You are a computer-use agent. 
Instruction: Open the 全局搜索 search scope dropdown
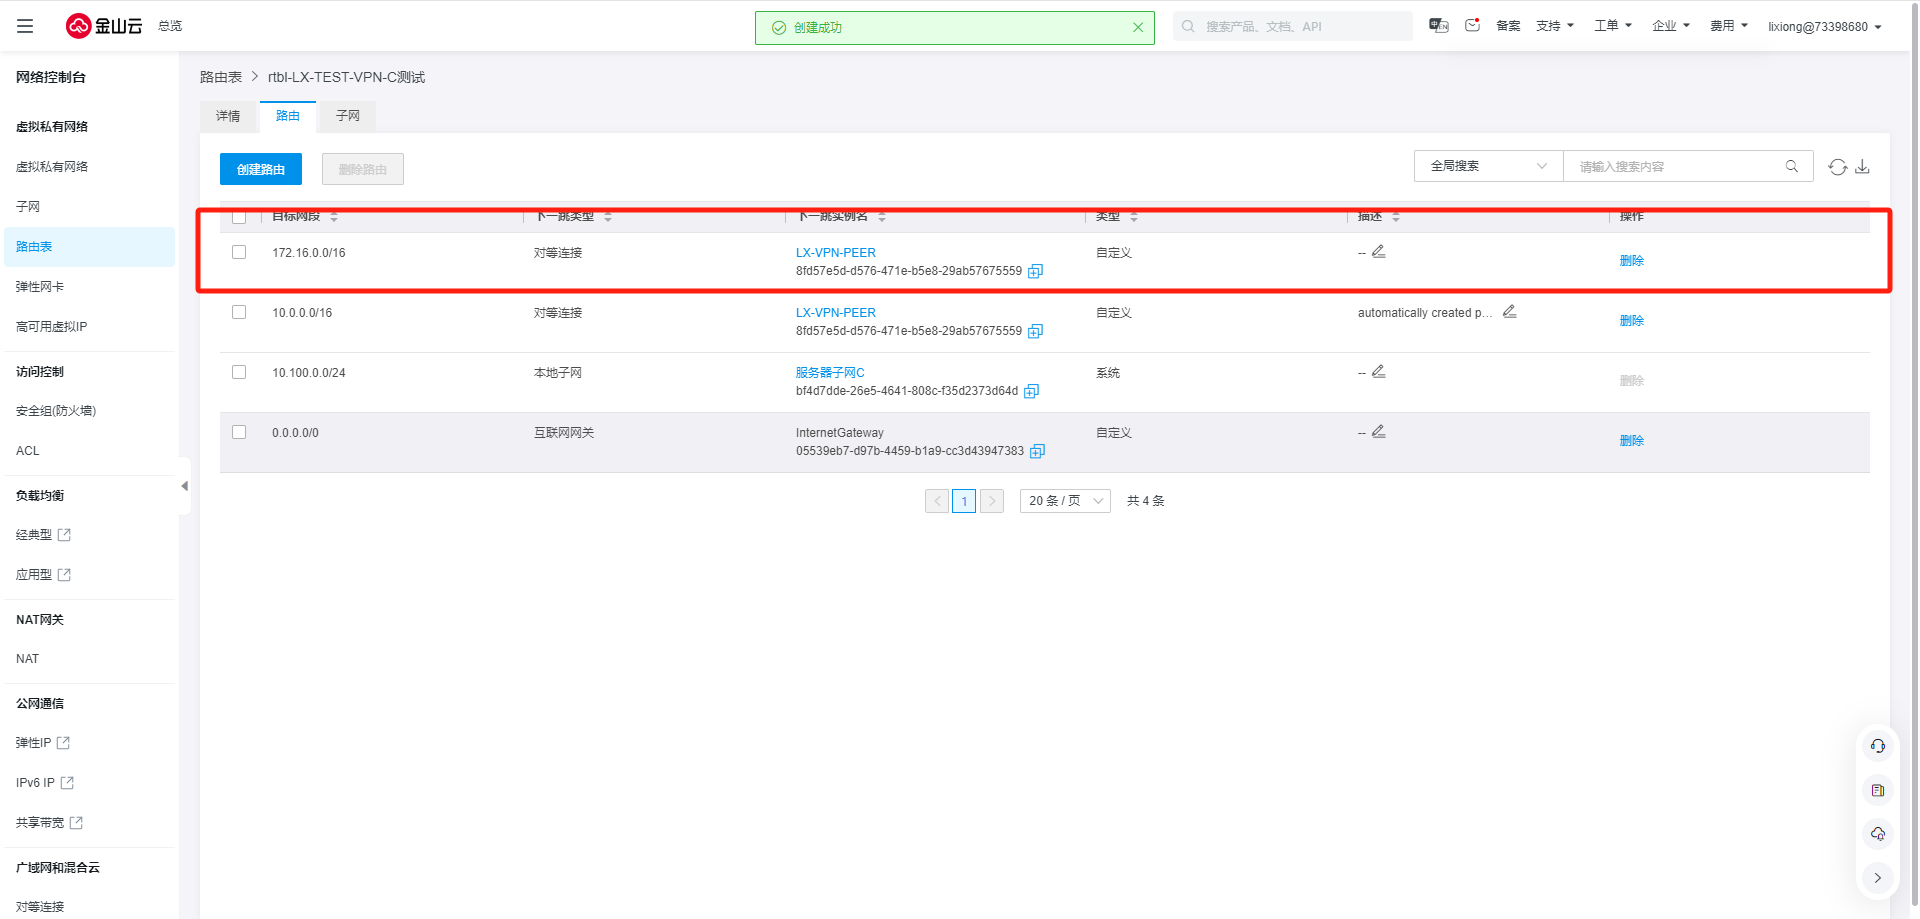tap(1488, 166)
